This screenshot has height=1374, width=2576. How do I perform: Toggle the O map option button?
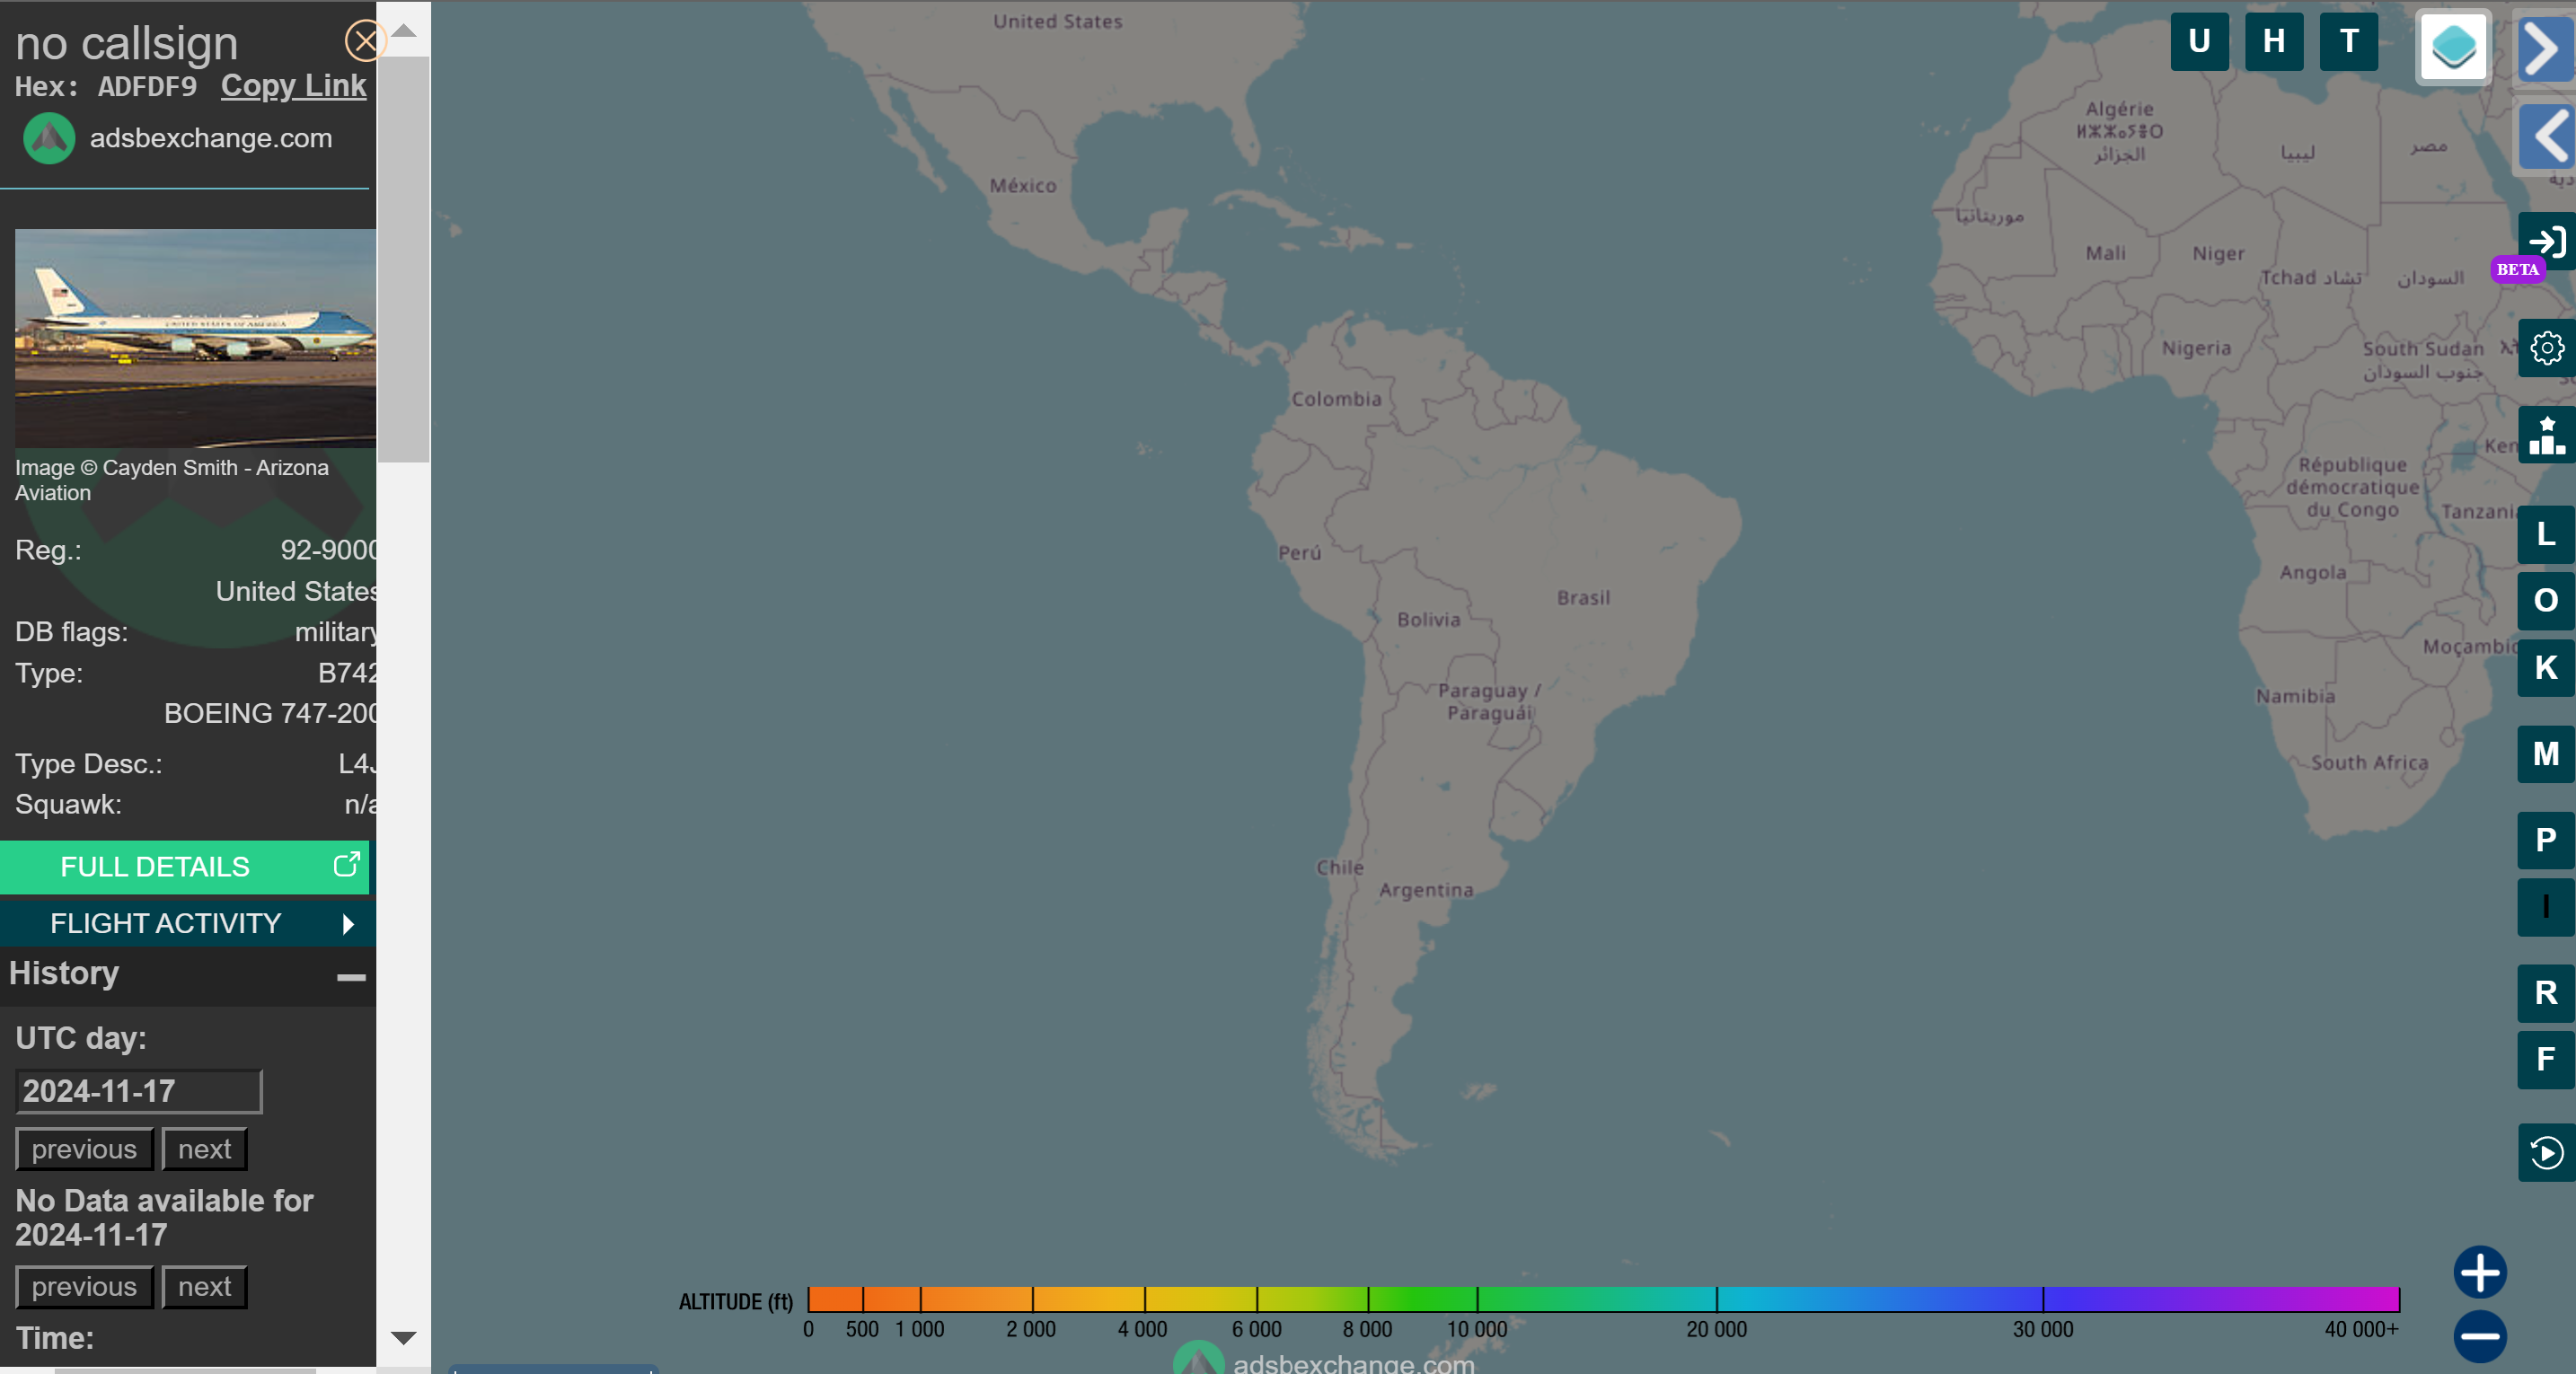(2546, 600)
